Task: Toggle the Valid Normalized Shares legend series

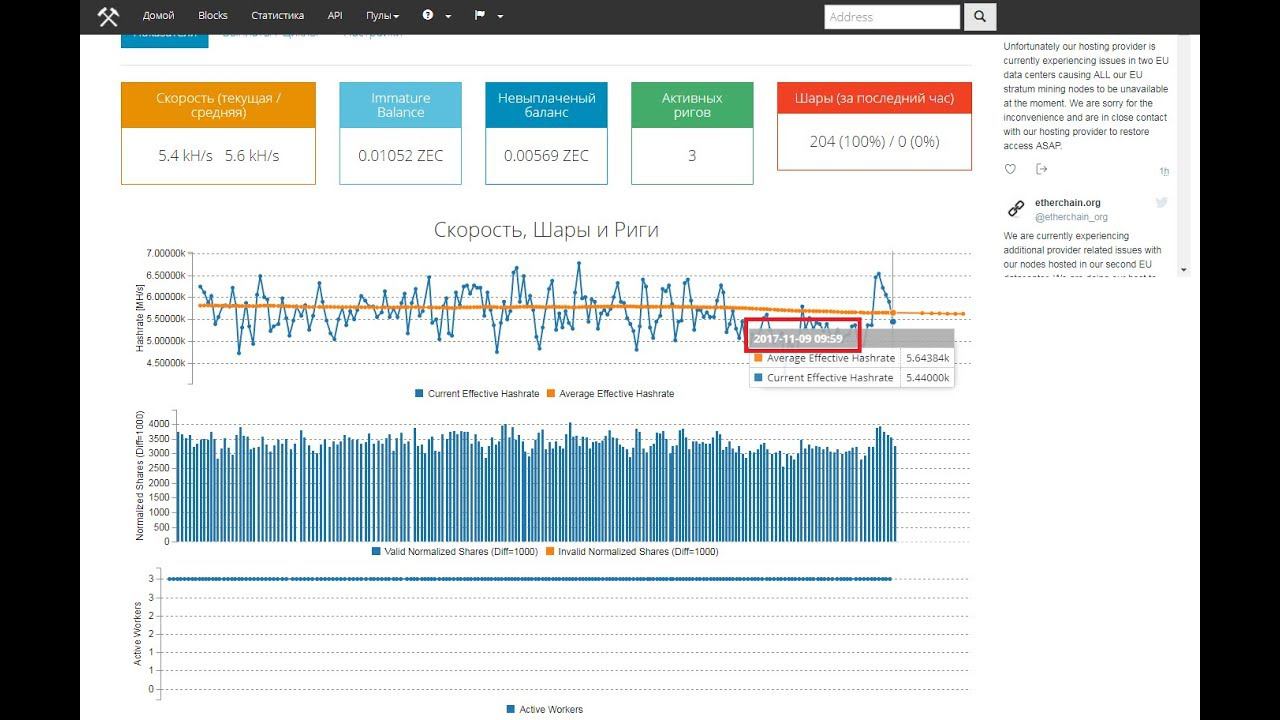Action: pyautogui.click(x=454, y=552)
